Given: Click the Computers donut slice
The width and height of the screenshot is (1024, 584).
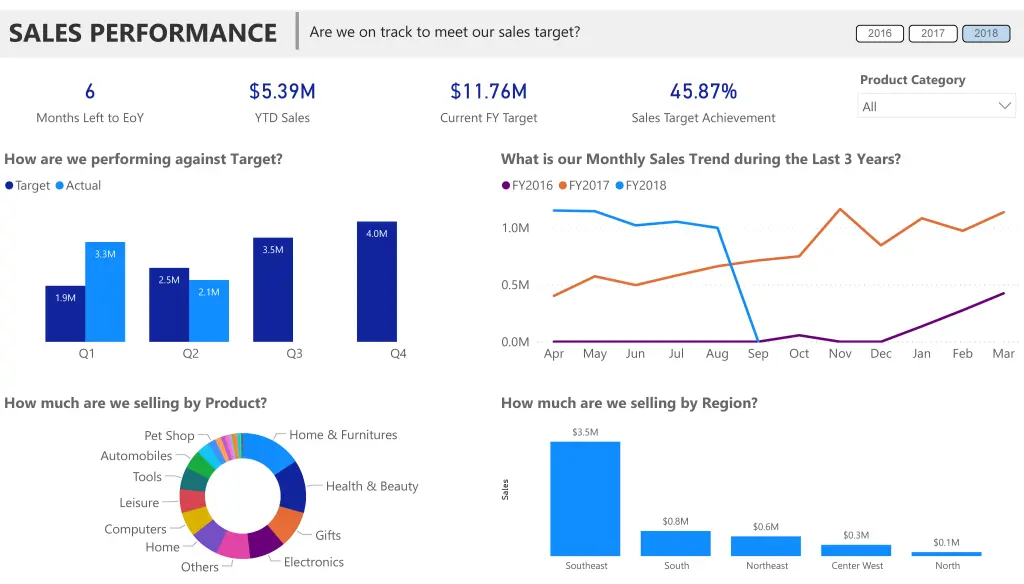Looking at the screenshot, I should click(x=197, y=520).
